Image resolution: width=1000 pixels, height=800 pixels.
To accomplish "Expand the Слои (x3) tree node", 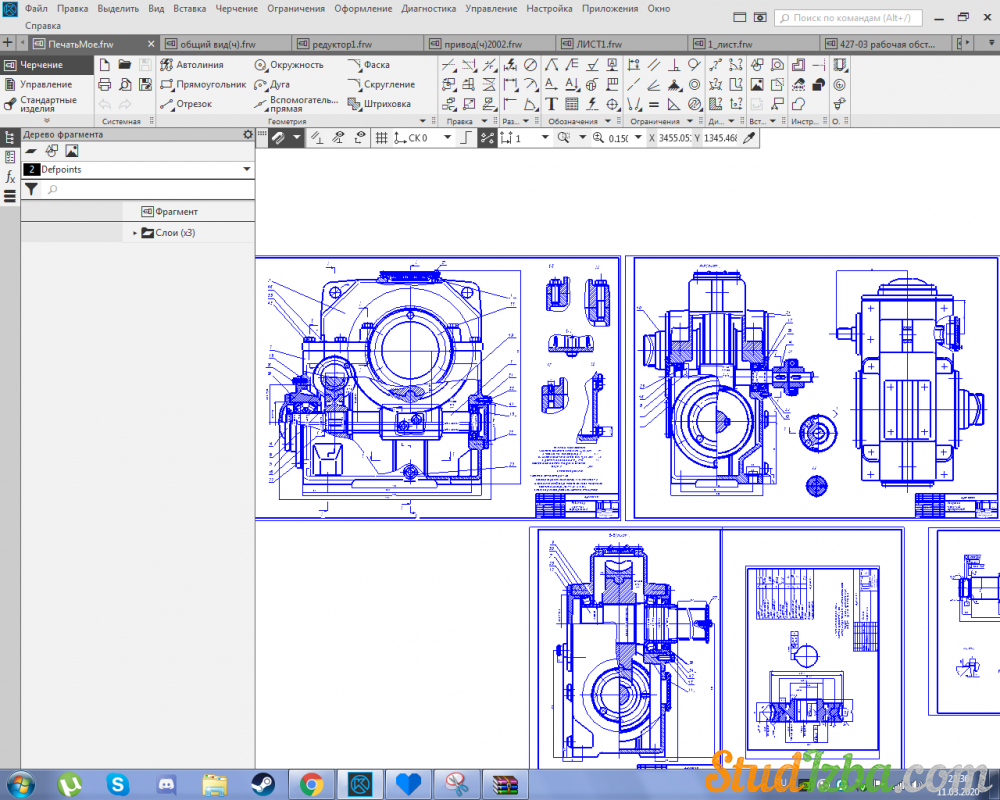I will [135, 233].
